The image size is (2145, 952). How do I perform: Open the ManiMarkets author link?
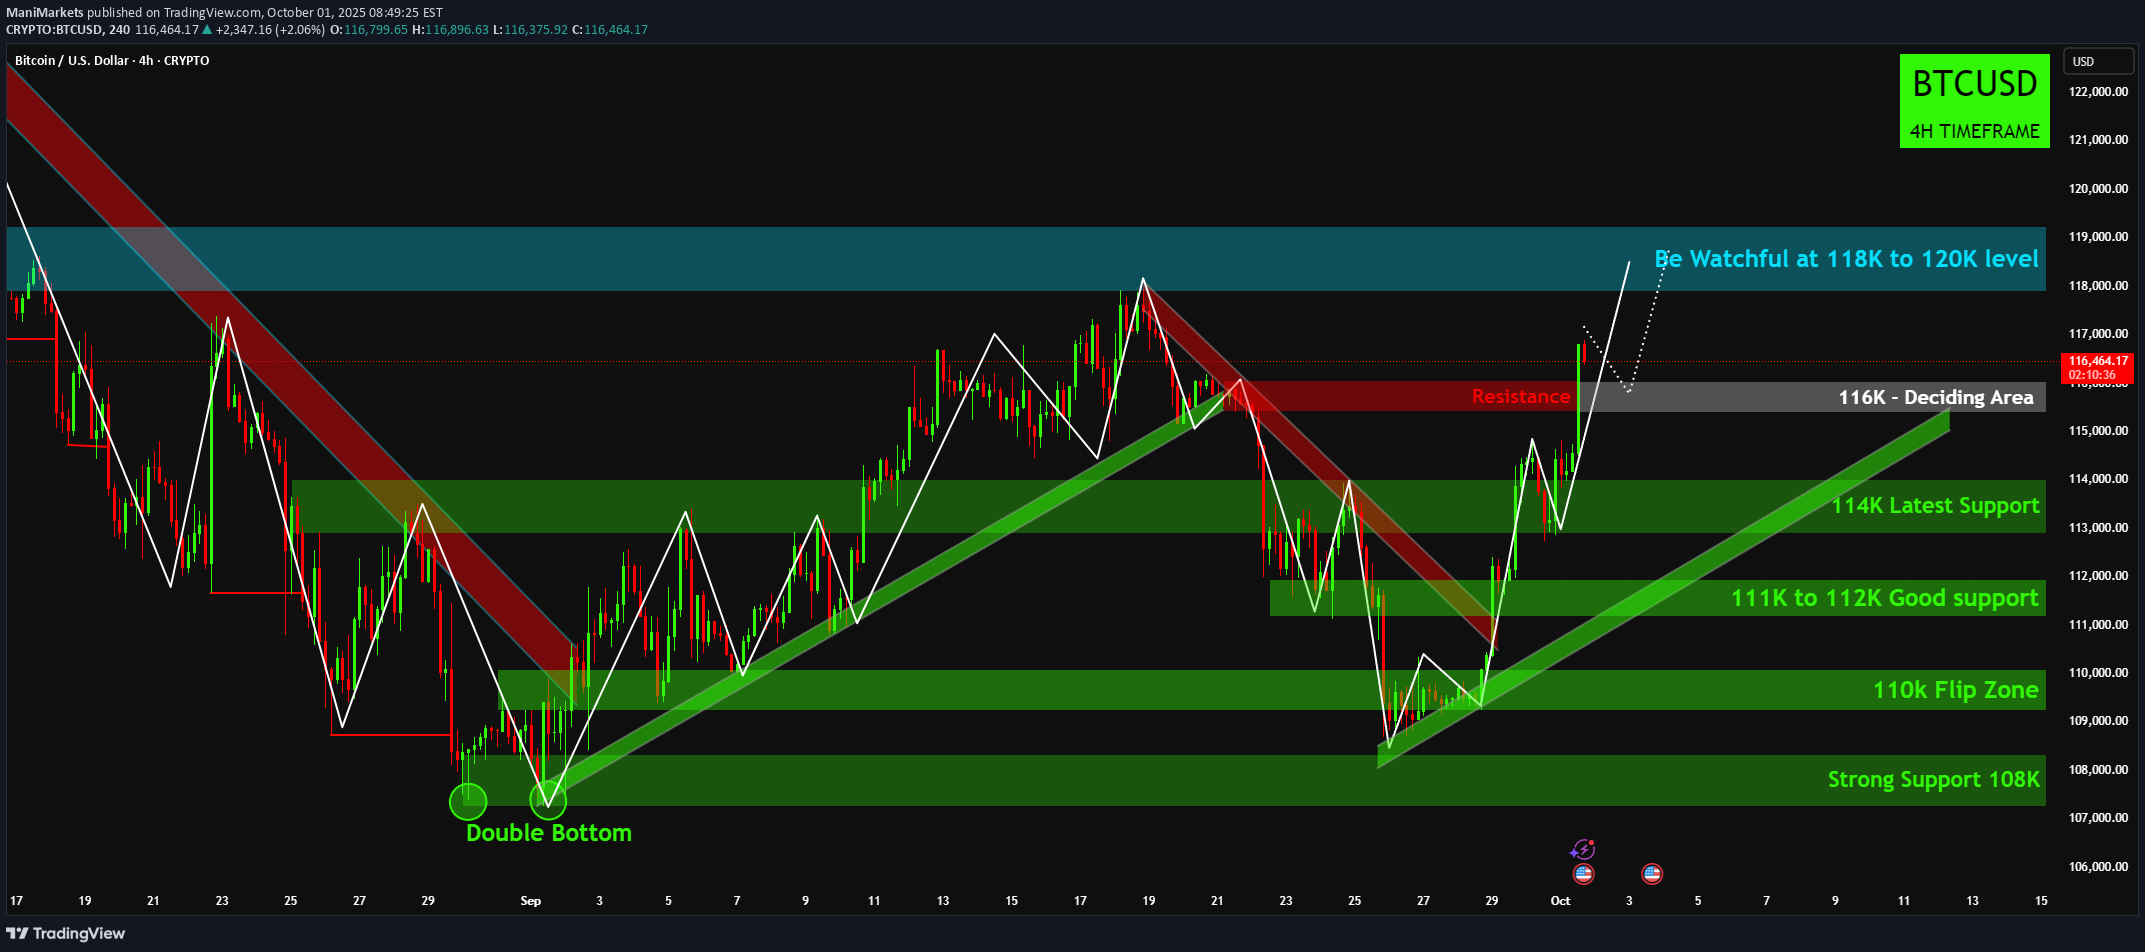point(44,12)
